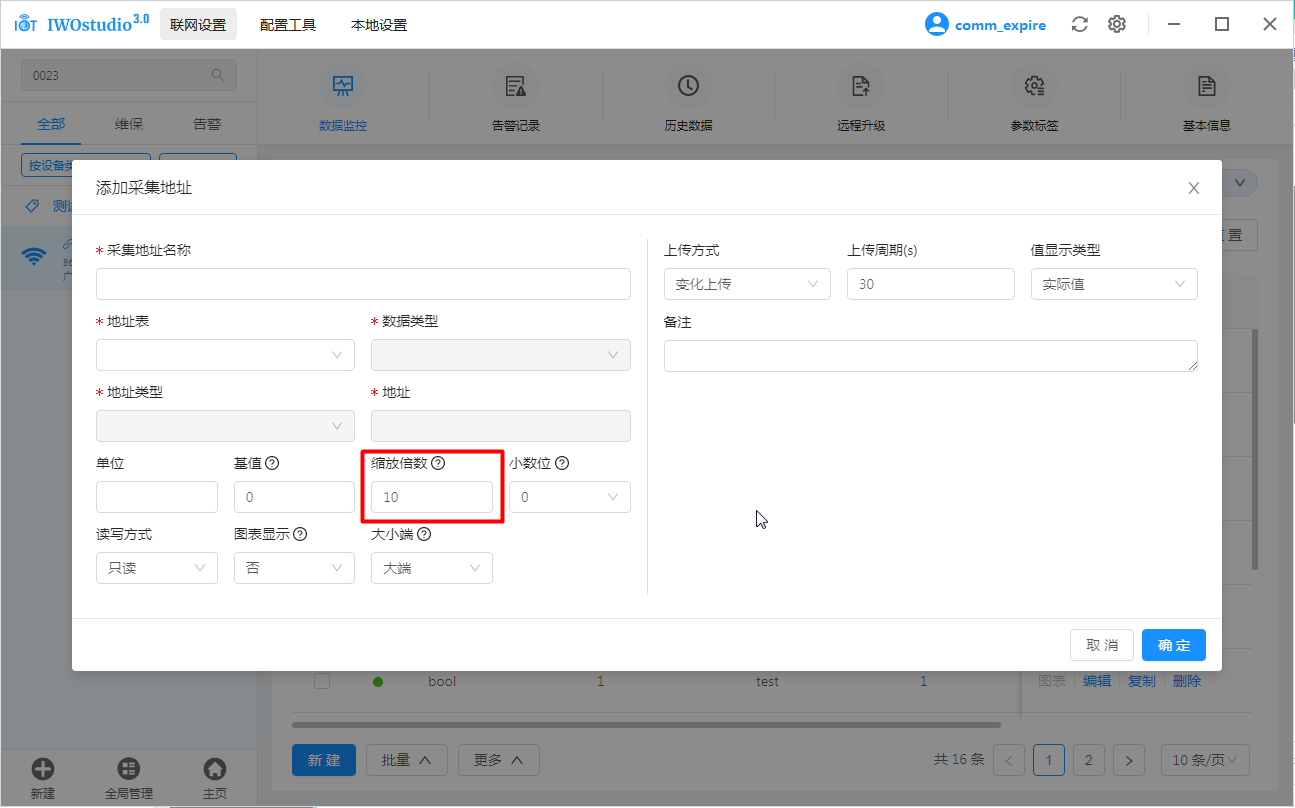
Task: Click the comm_expire user avatar icon
Action: (936, 25)
